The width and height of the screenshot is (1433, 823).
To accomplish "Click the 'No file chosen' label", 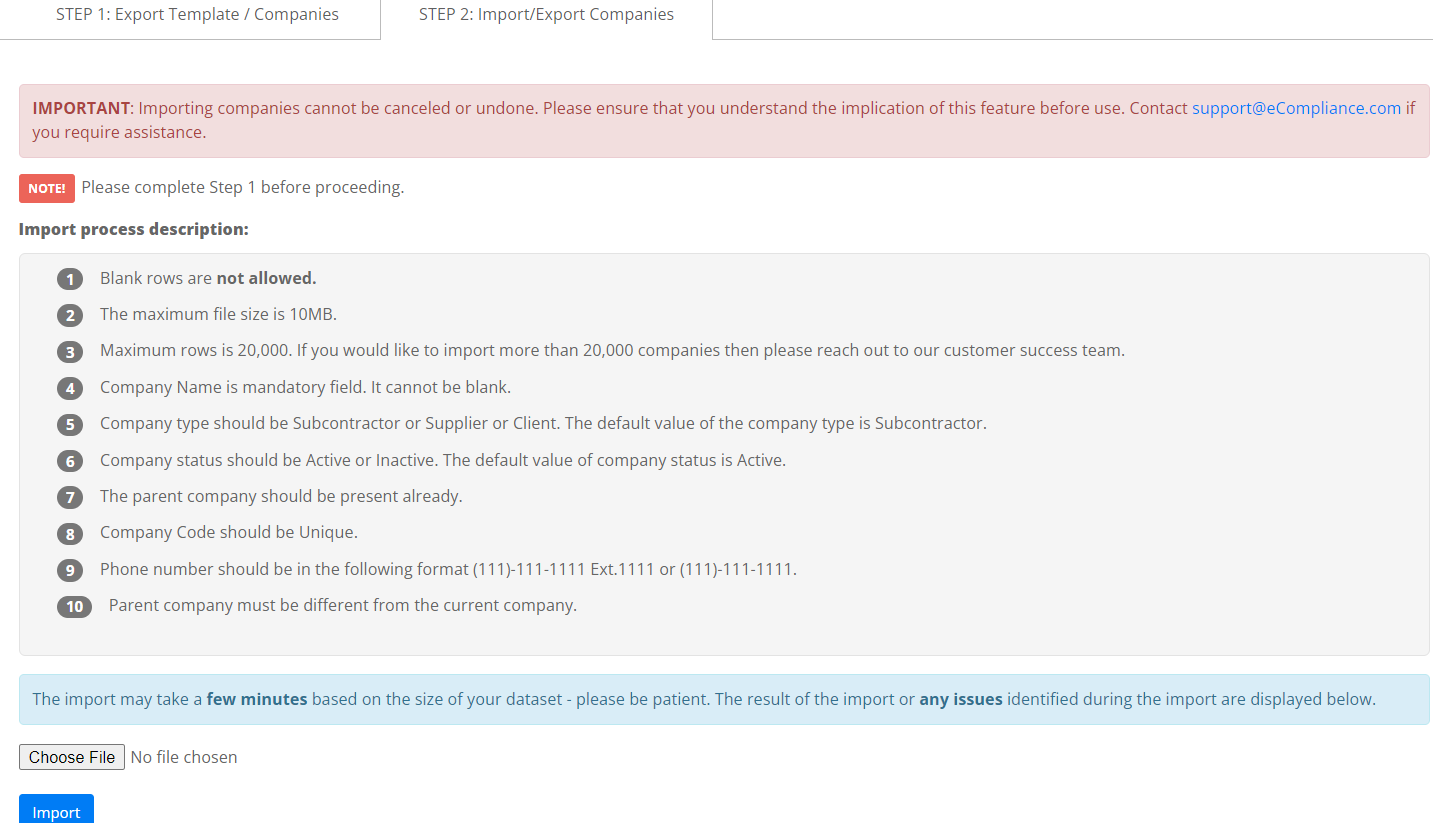I will 184,757.
